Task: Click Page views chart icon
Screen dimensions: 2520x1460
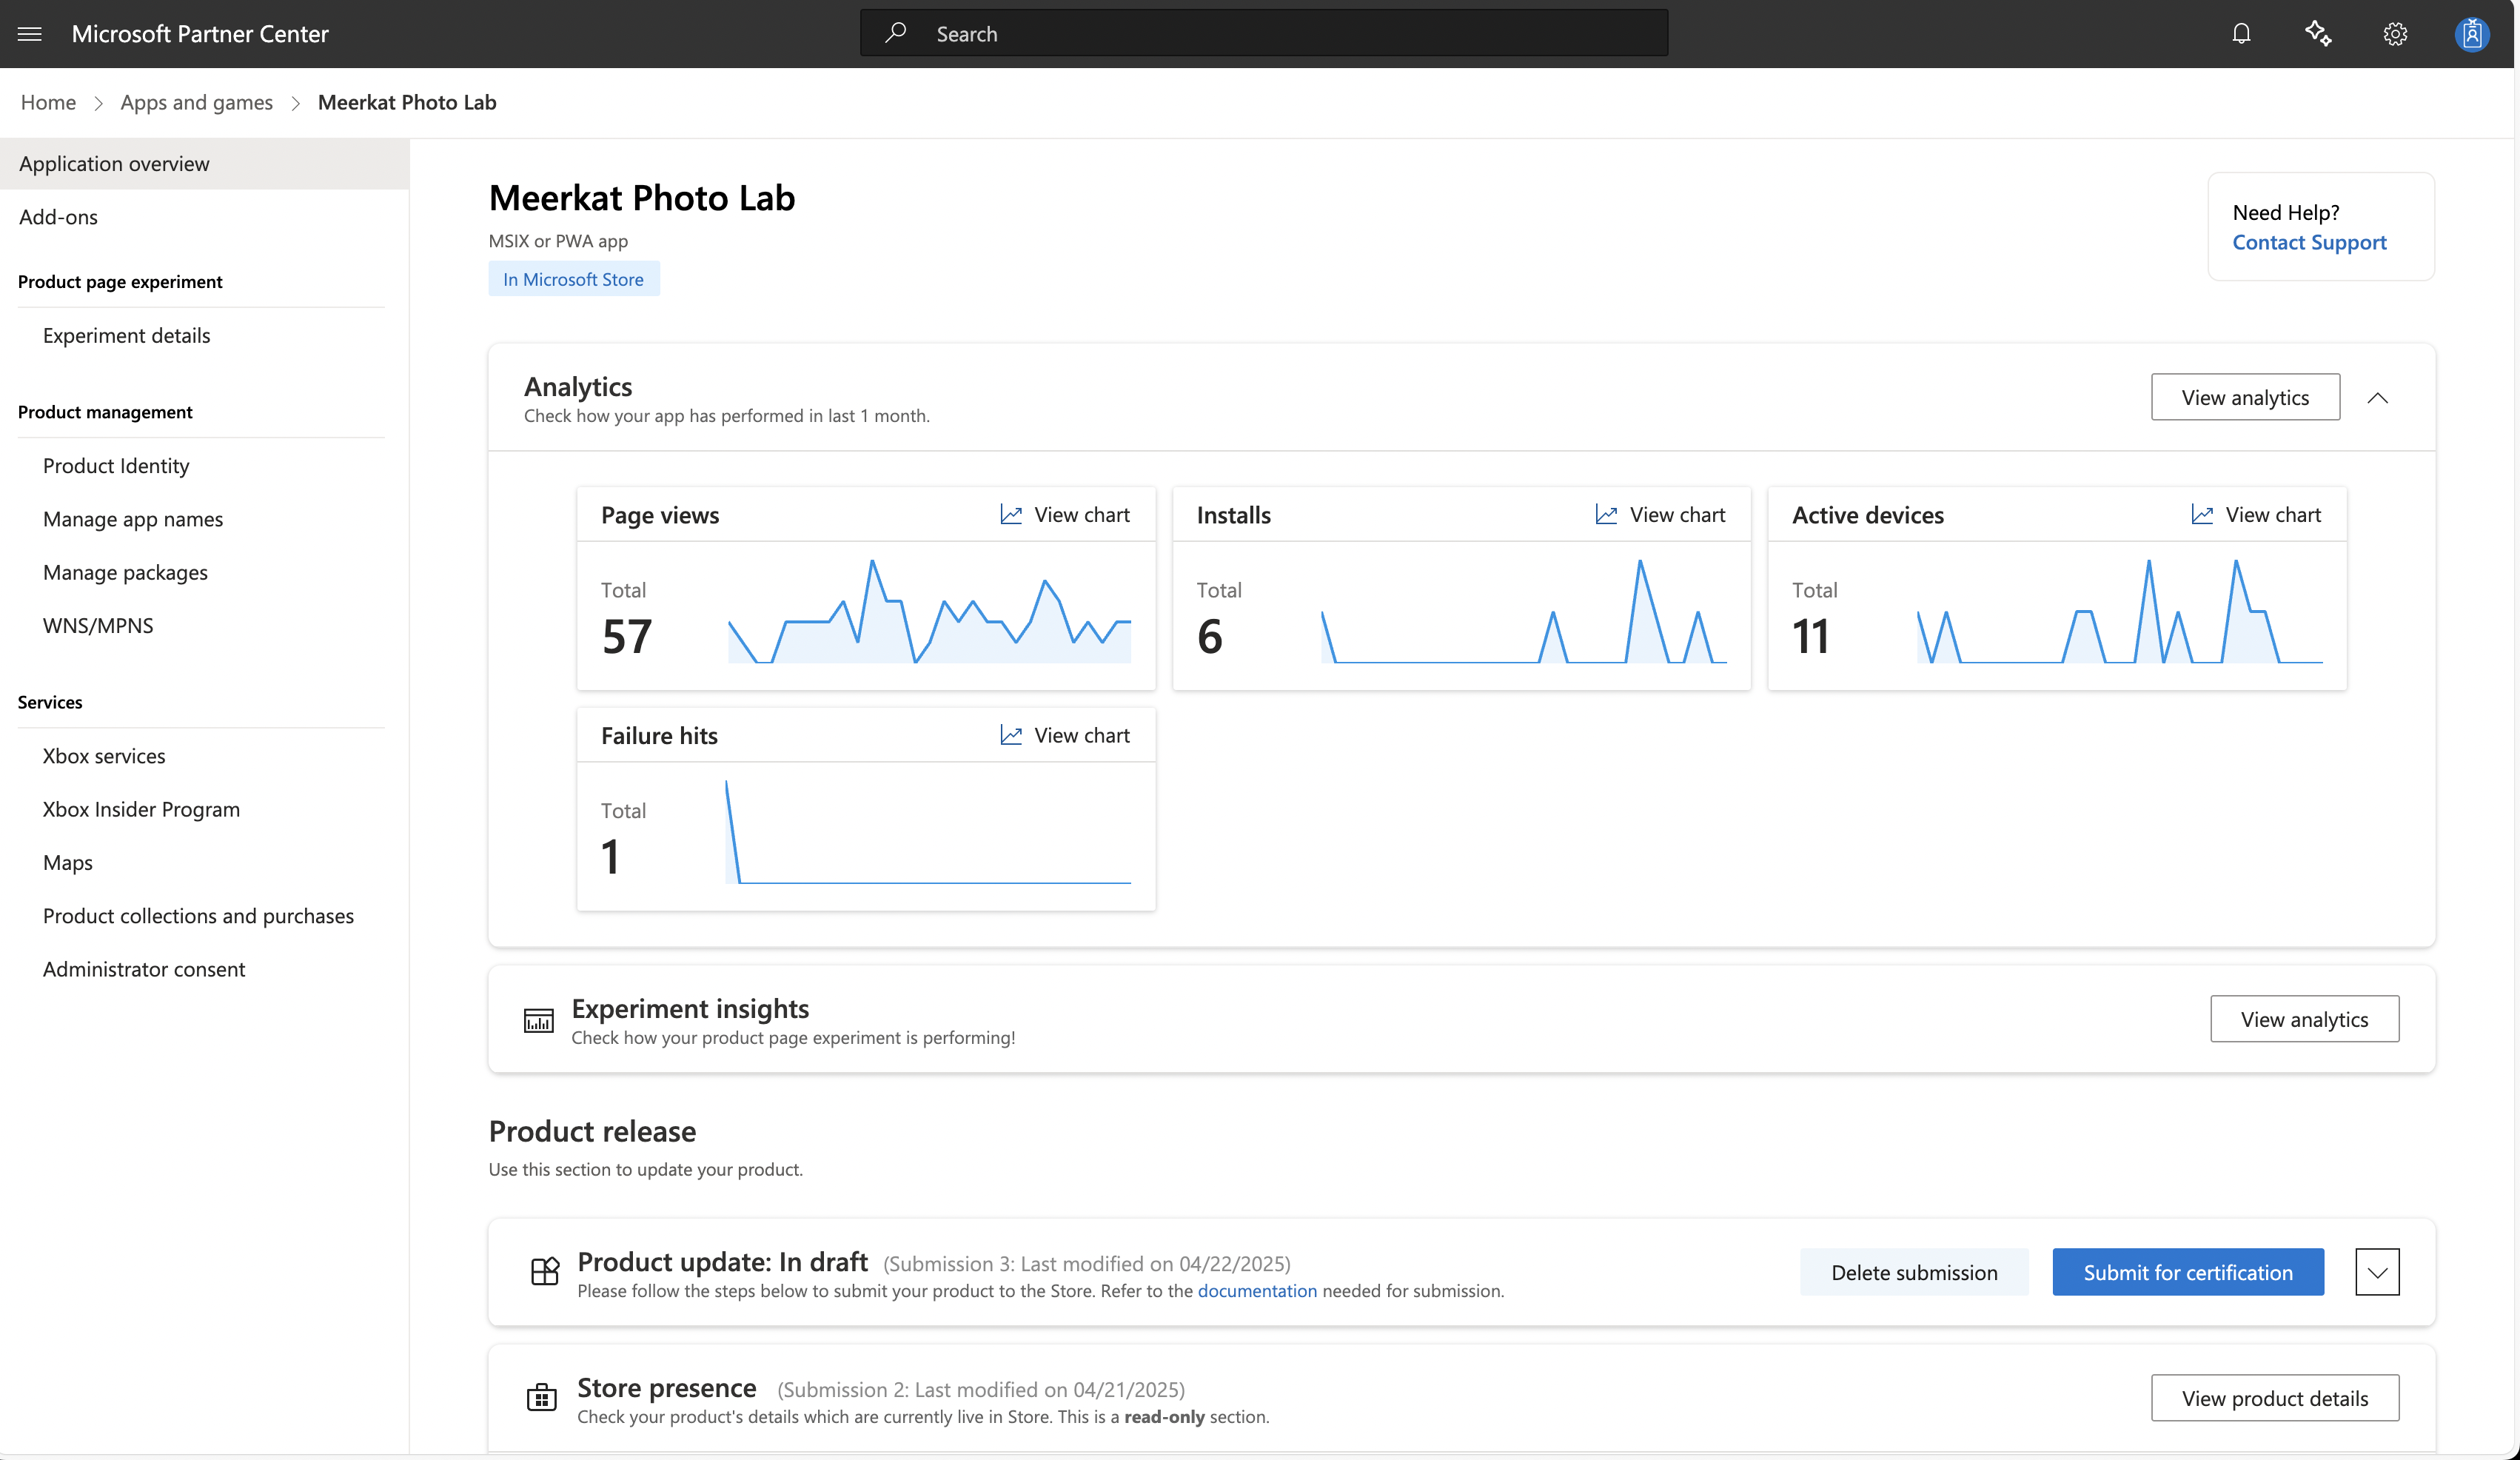Action: click(x=1011, y=514)
